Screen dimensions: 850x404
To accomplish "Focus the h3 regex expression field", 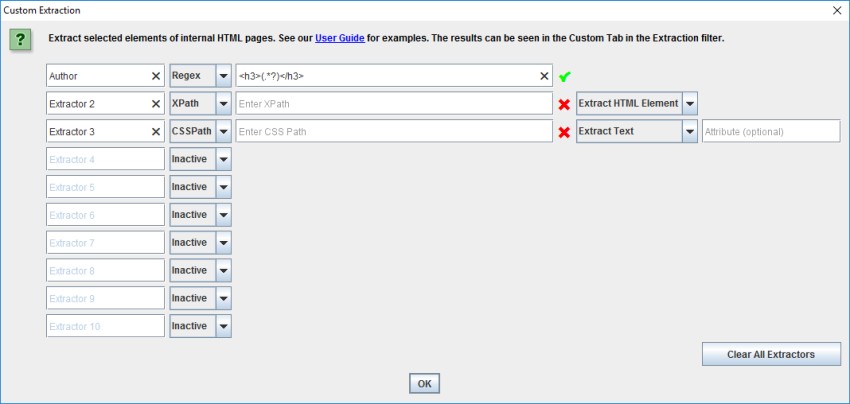I will tap(394, 76).
